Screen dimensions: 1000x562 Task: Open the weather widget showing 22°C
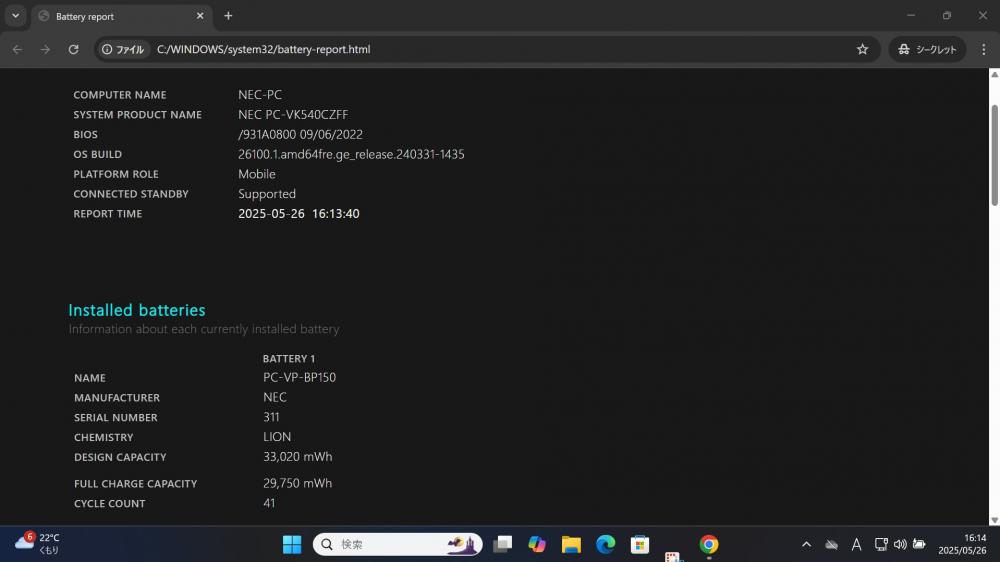pos(37,544)
